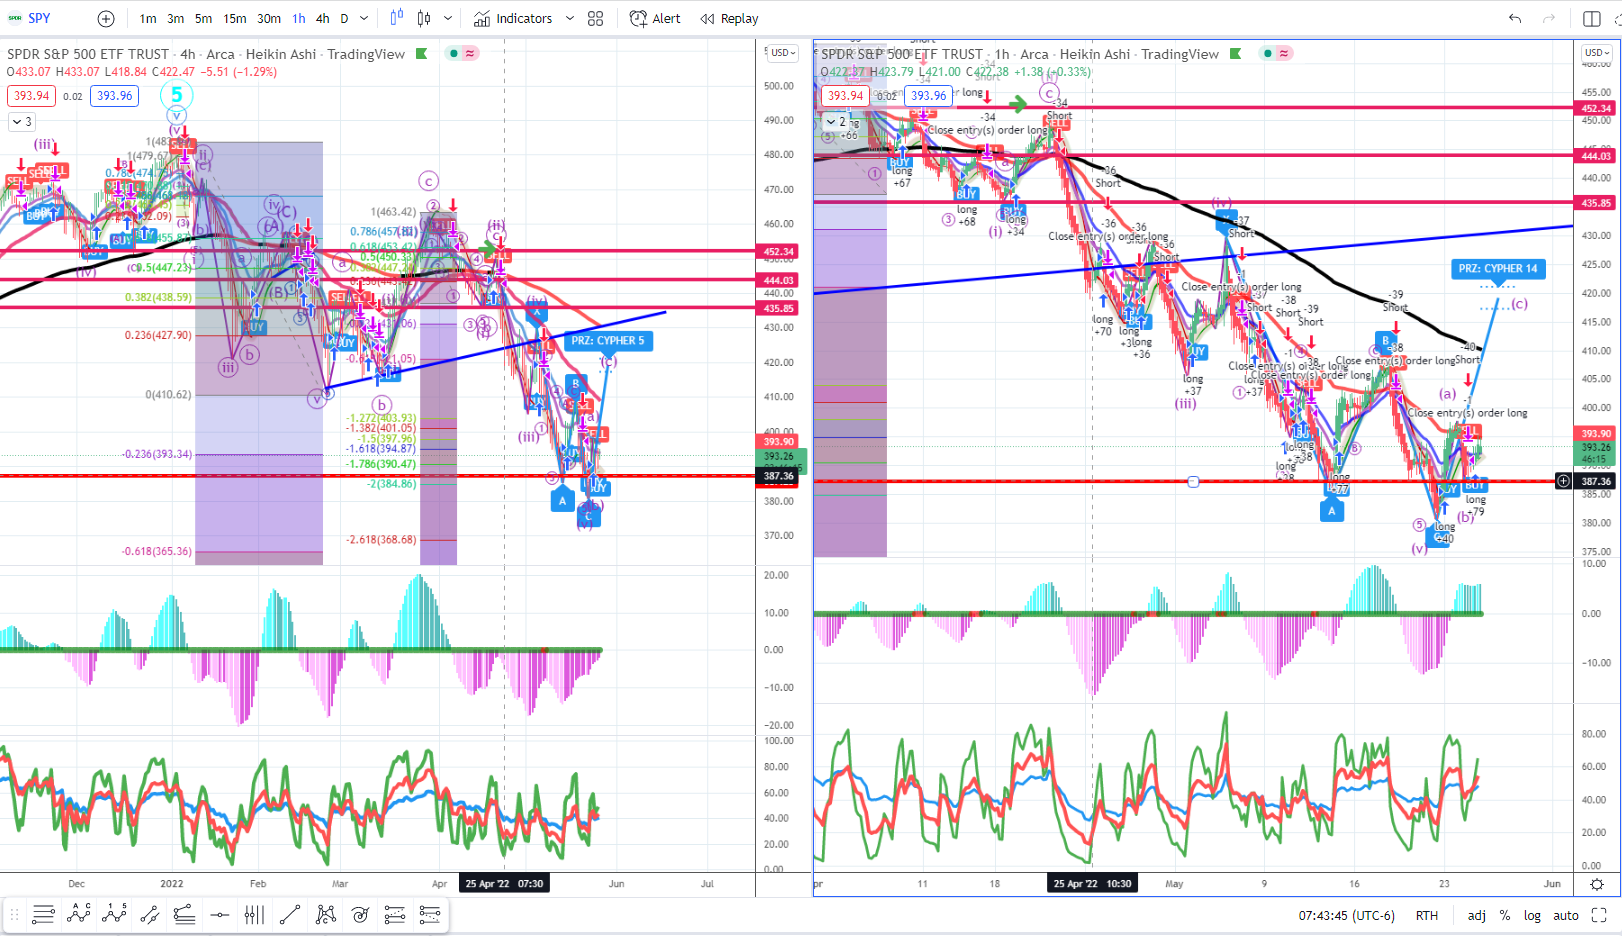Toggle percent scale mode
The height and width of the screenshot is (936, 1622).
point(1505,915)
